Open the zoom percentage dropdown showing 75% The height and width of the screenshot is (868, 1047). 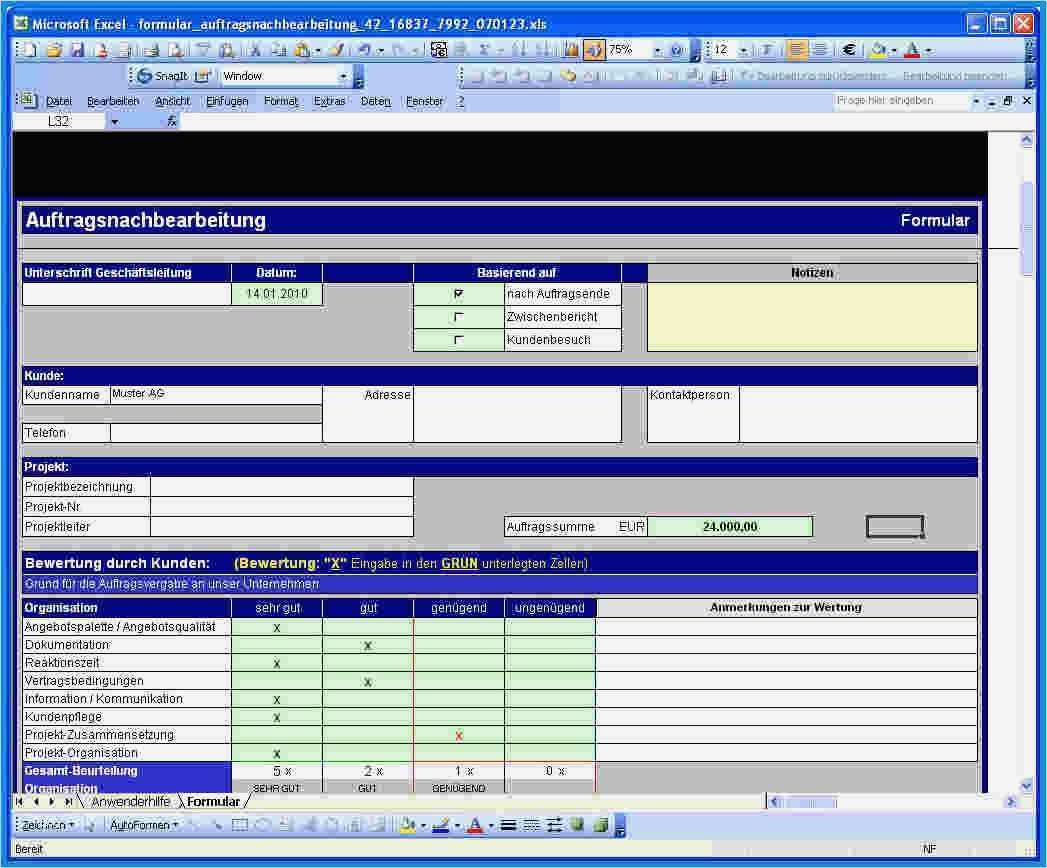pos(657,50)
